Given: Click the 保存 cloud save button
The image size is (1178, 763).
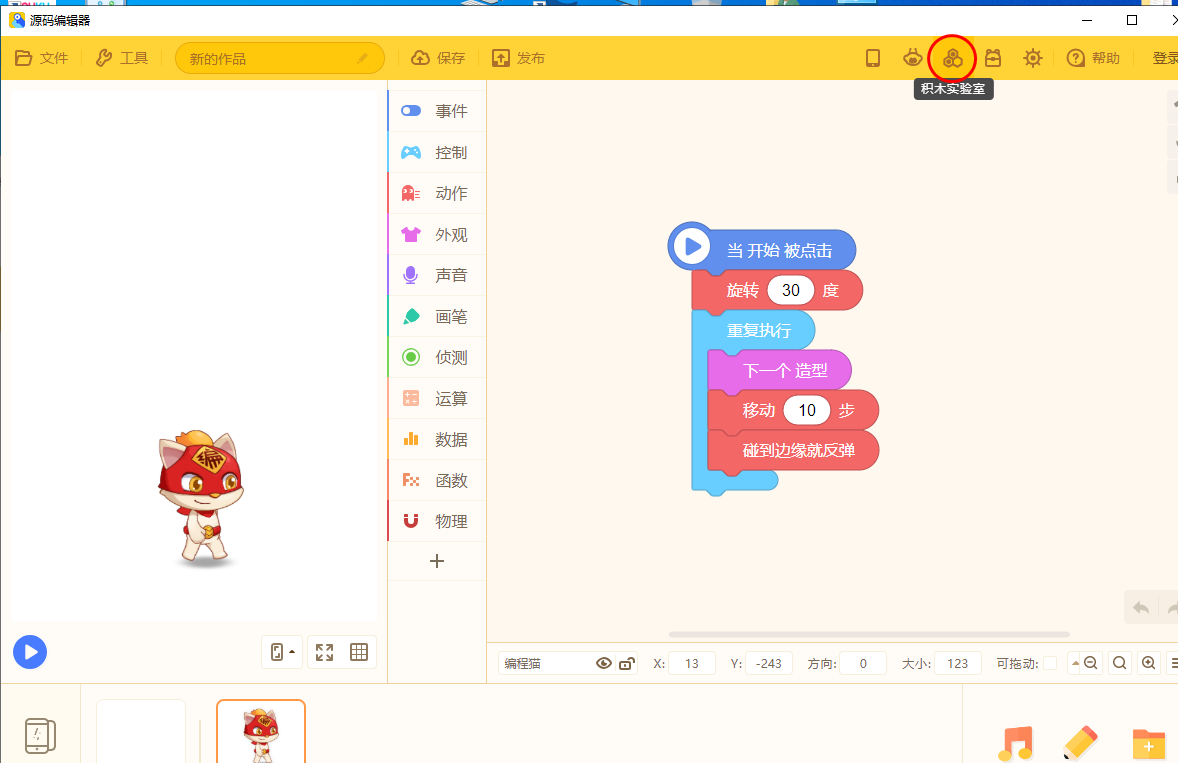Looking at the screenshot, I should (438, 58).
